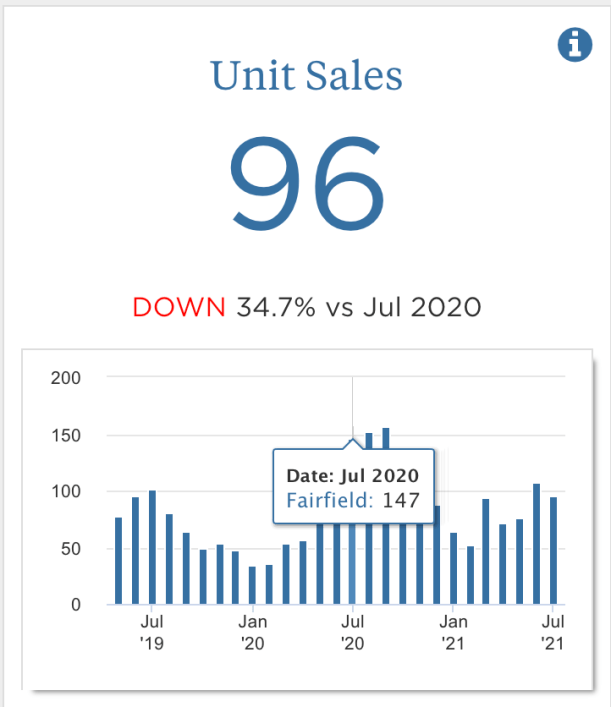Click the red DOWN indicator text
Screen dimensions: 611x707
(180, 307)
